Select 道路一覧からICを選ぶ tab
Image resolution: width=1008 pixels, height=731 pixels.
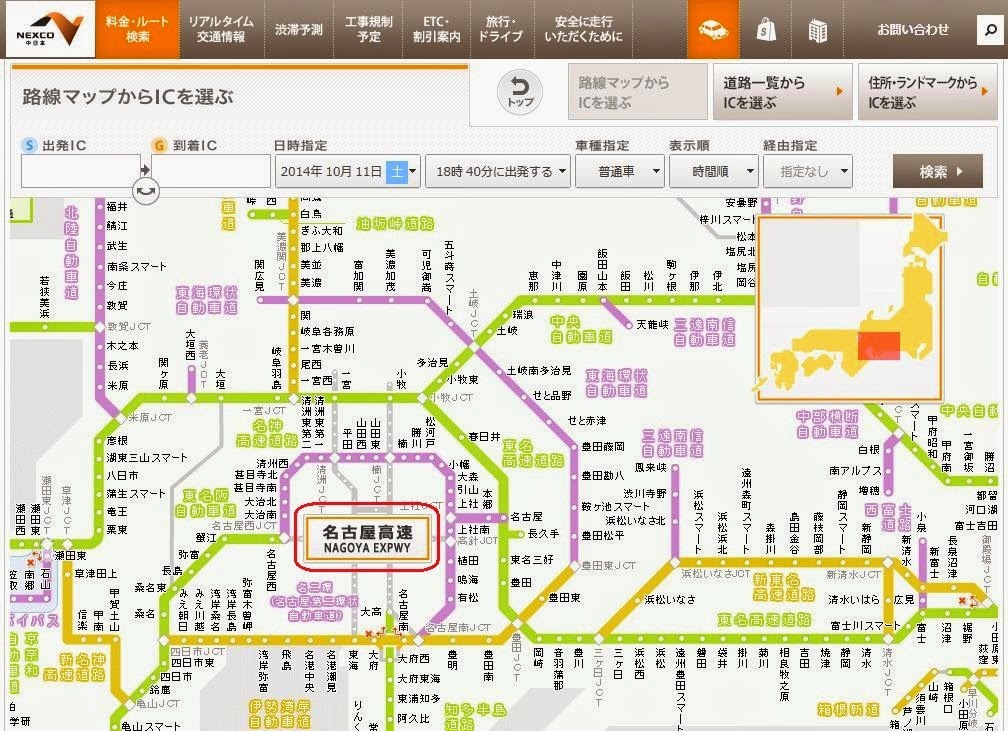[782, 92]
